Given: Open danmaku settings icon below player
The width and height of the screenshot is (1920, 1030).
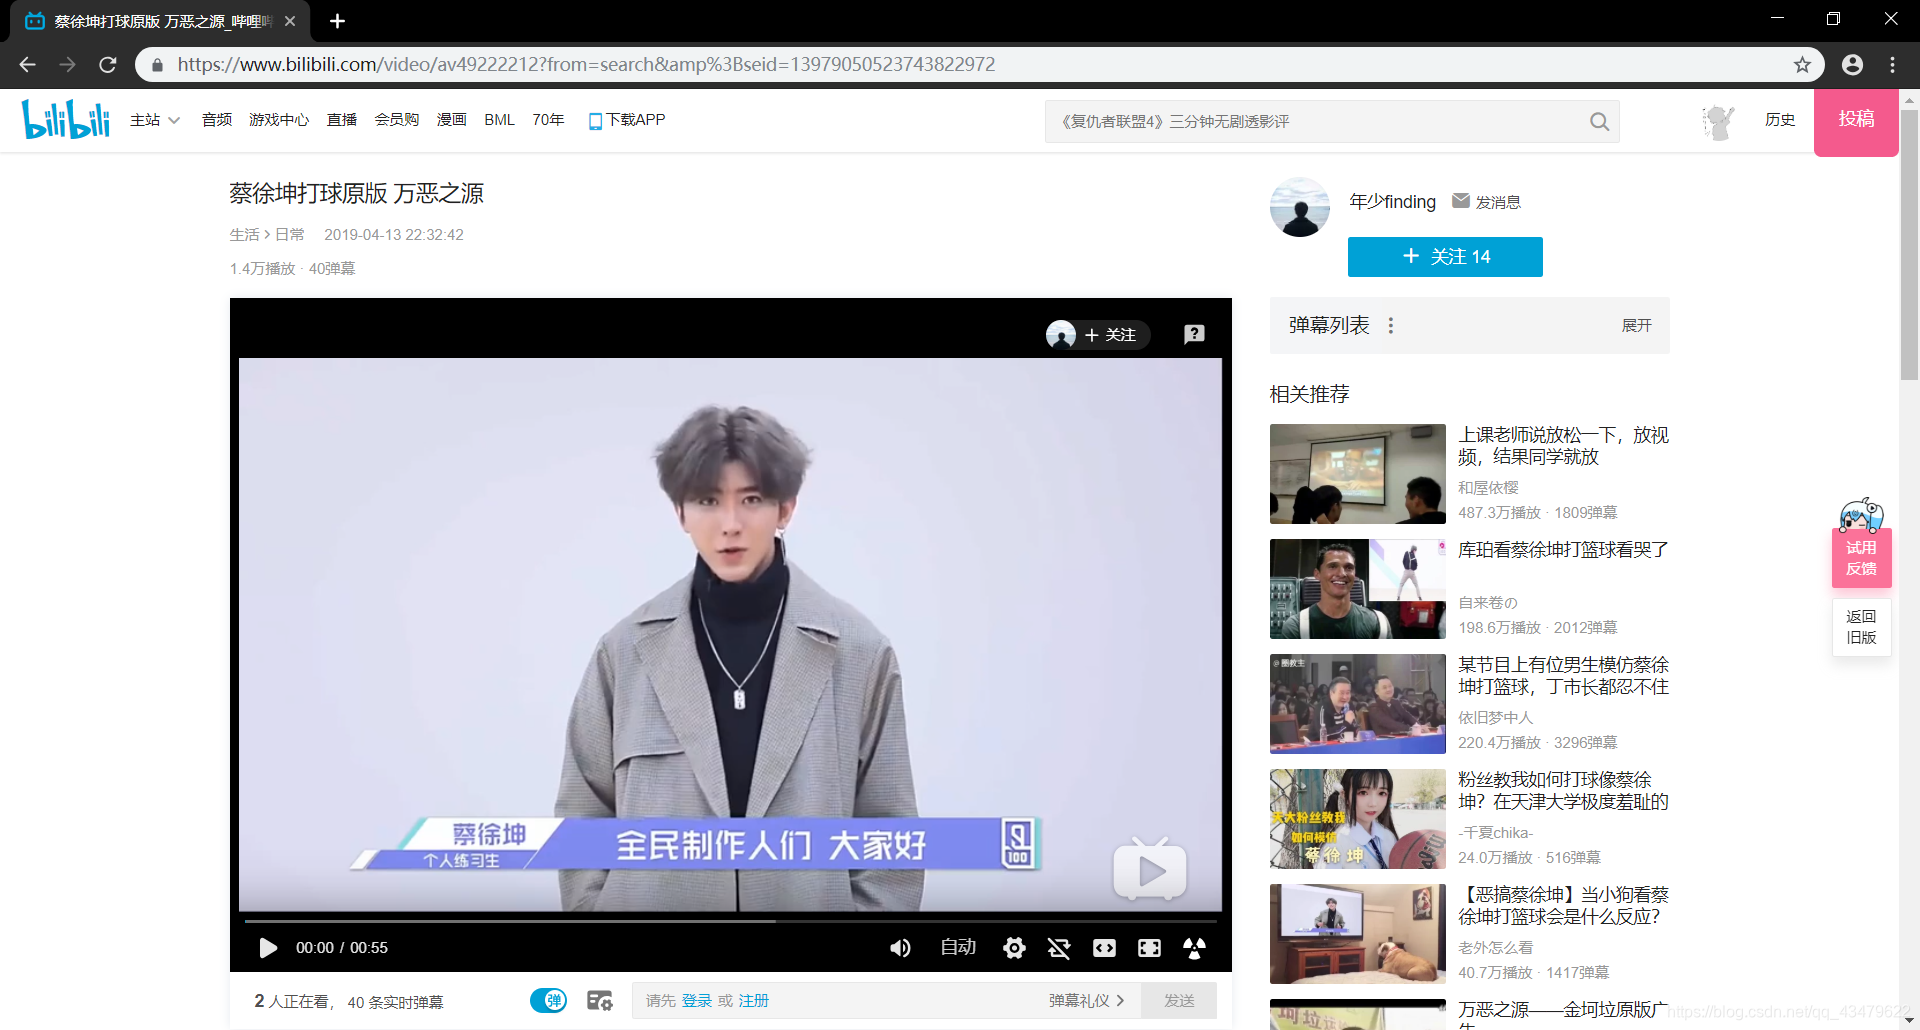Looking at the screenshot, I should (599, 1000).
